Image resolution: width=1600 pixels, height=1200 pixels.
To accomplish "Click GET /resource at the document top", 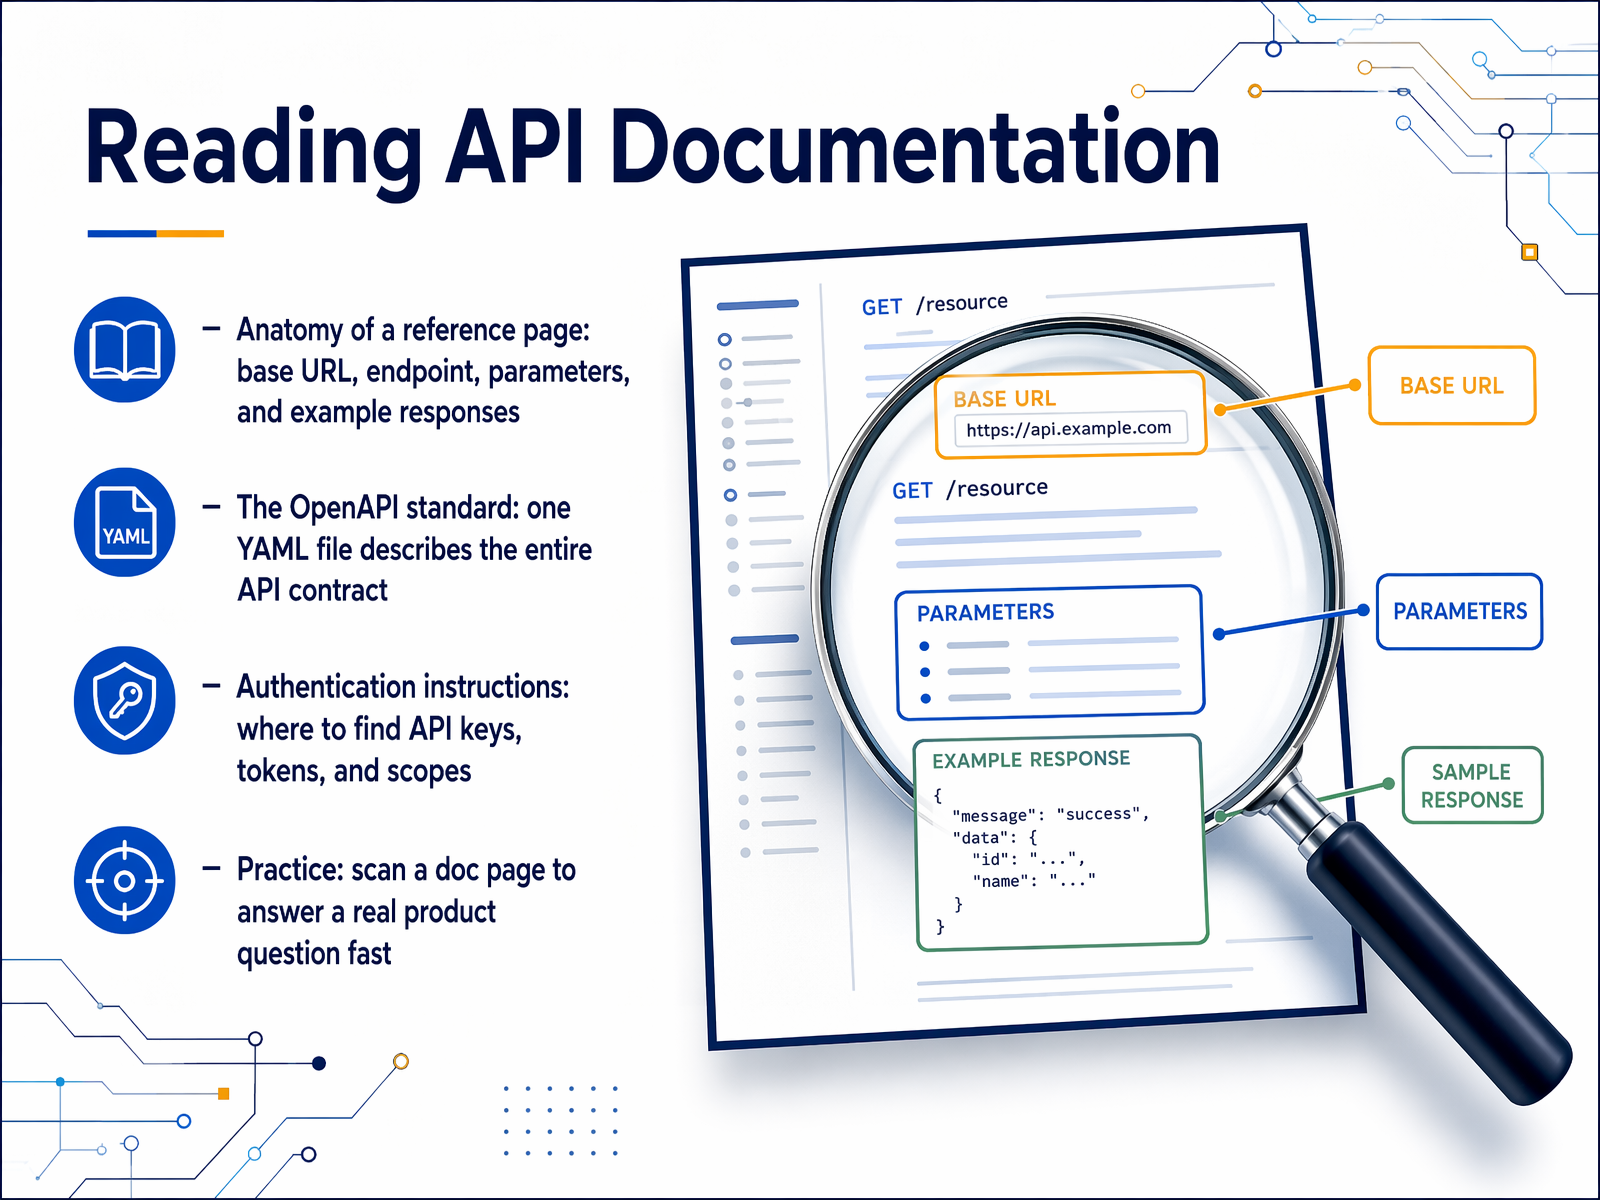I will 934,304.
